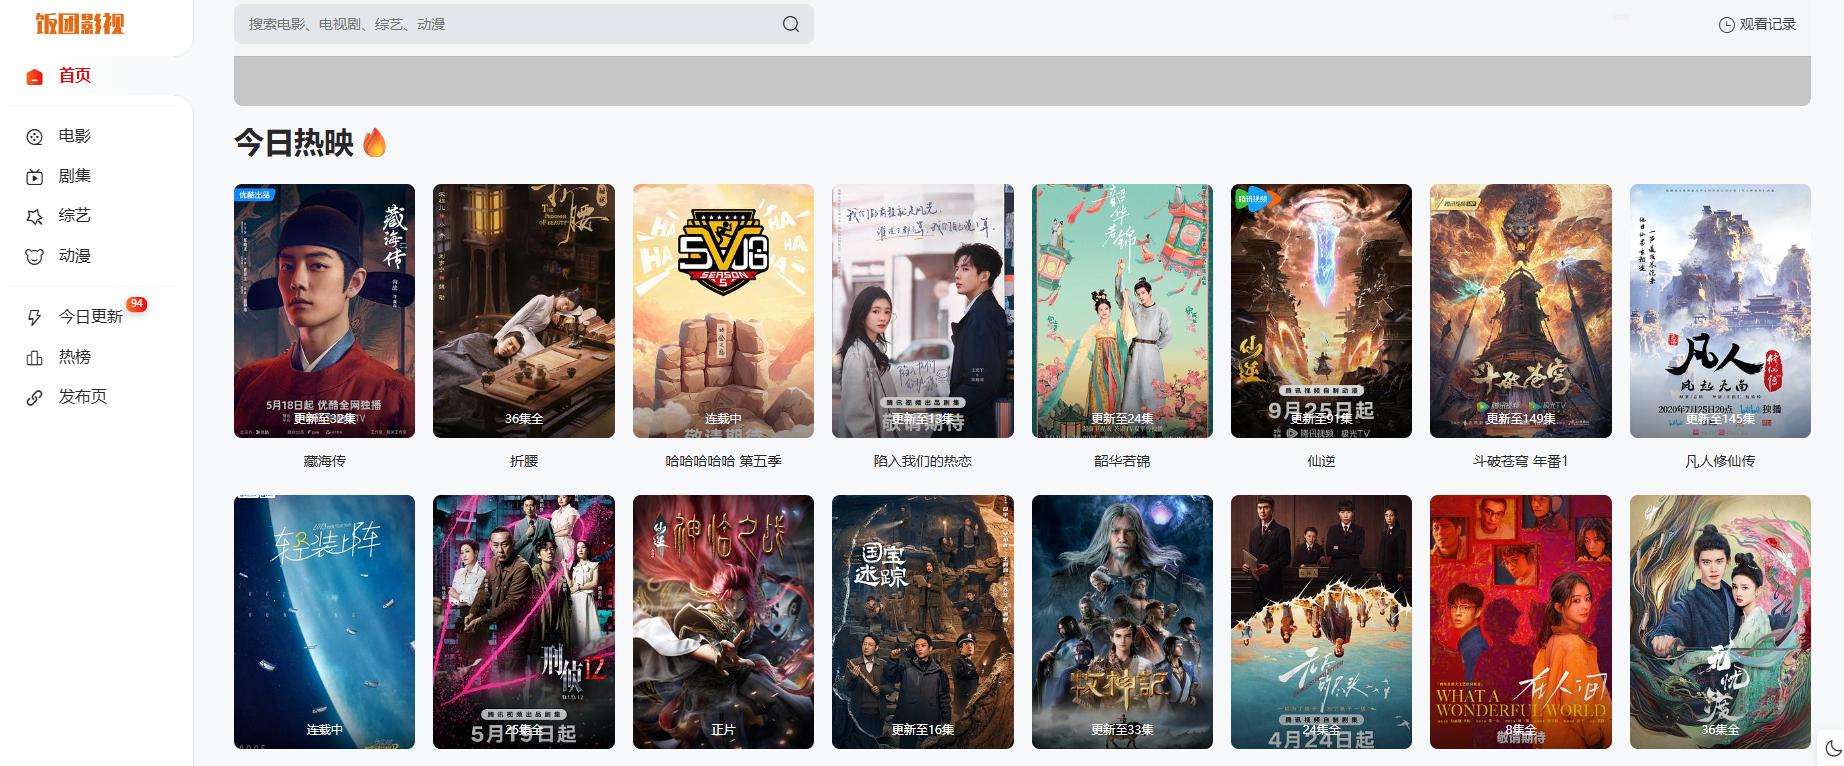Click the 饭团影视 site logo
1844x766 pixels.
click(x=80, y=23)
